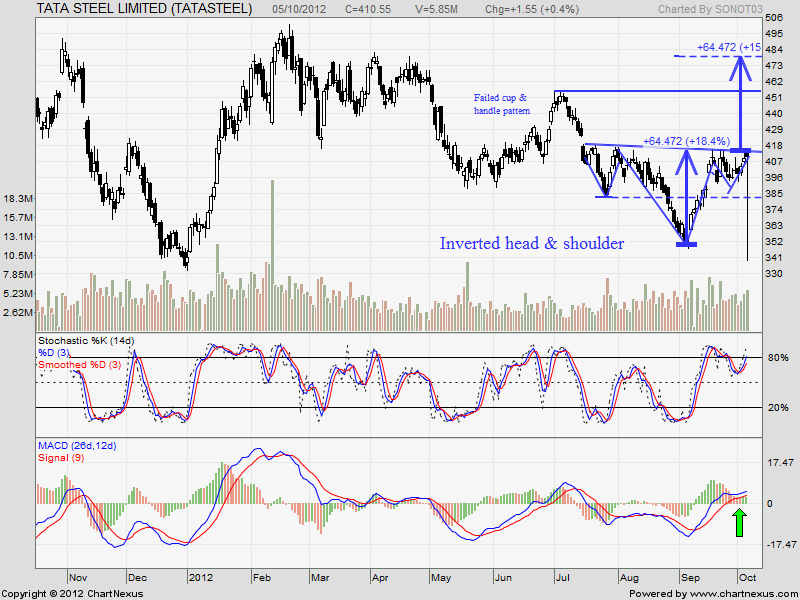Select the 2.62M volume axis label
This screenshot has width=800, height=600.
(18, 312)
